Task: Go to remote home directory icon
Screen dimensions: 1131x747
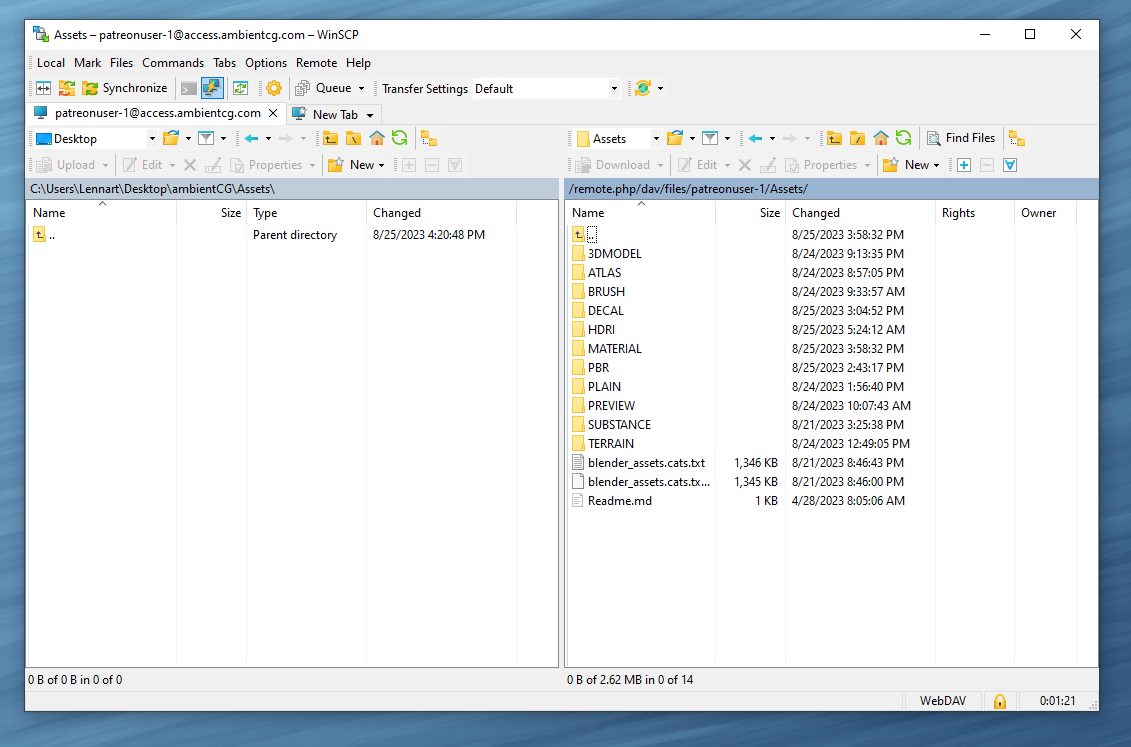Action: (x=881, y=138)
